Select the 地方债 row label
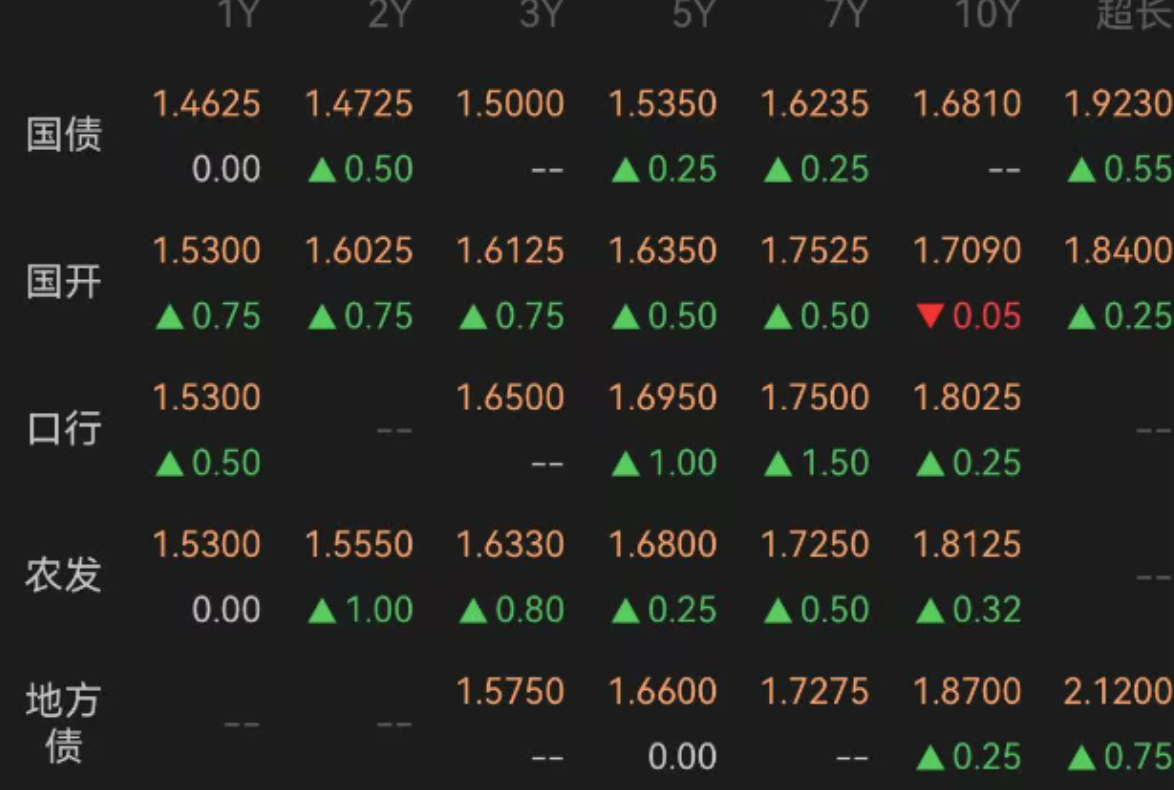This screenshot has width=1174, height=790. pyautogui.click(x=64, y=723)
